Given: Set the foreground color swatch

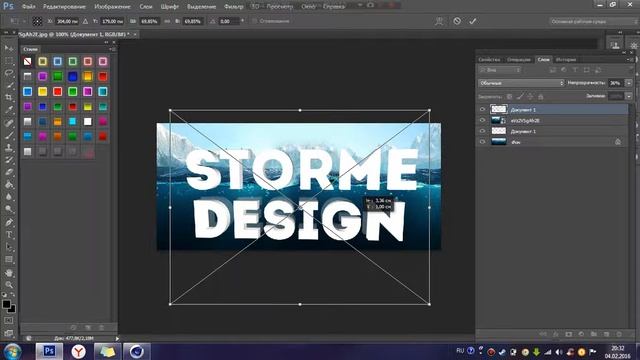Looking at the screenshot, I should [6, 304].
